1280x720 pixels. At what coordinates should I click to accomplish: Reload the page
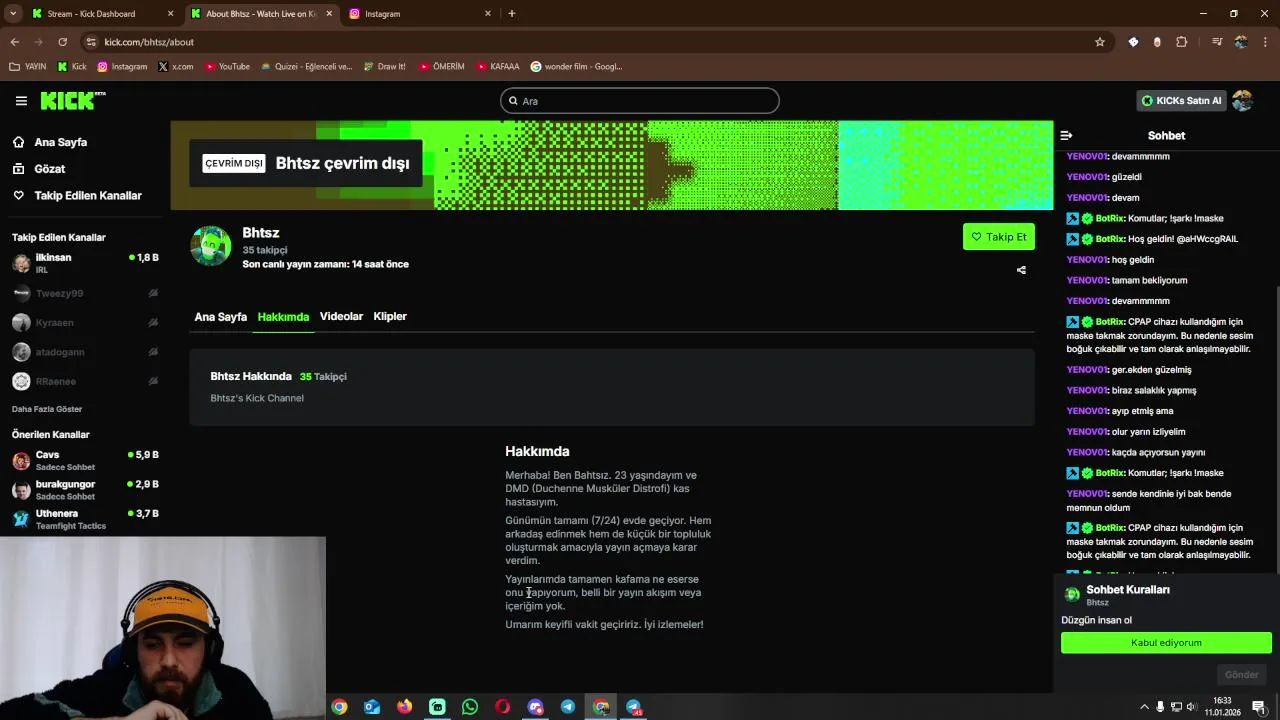[62, 42]
